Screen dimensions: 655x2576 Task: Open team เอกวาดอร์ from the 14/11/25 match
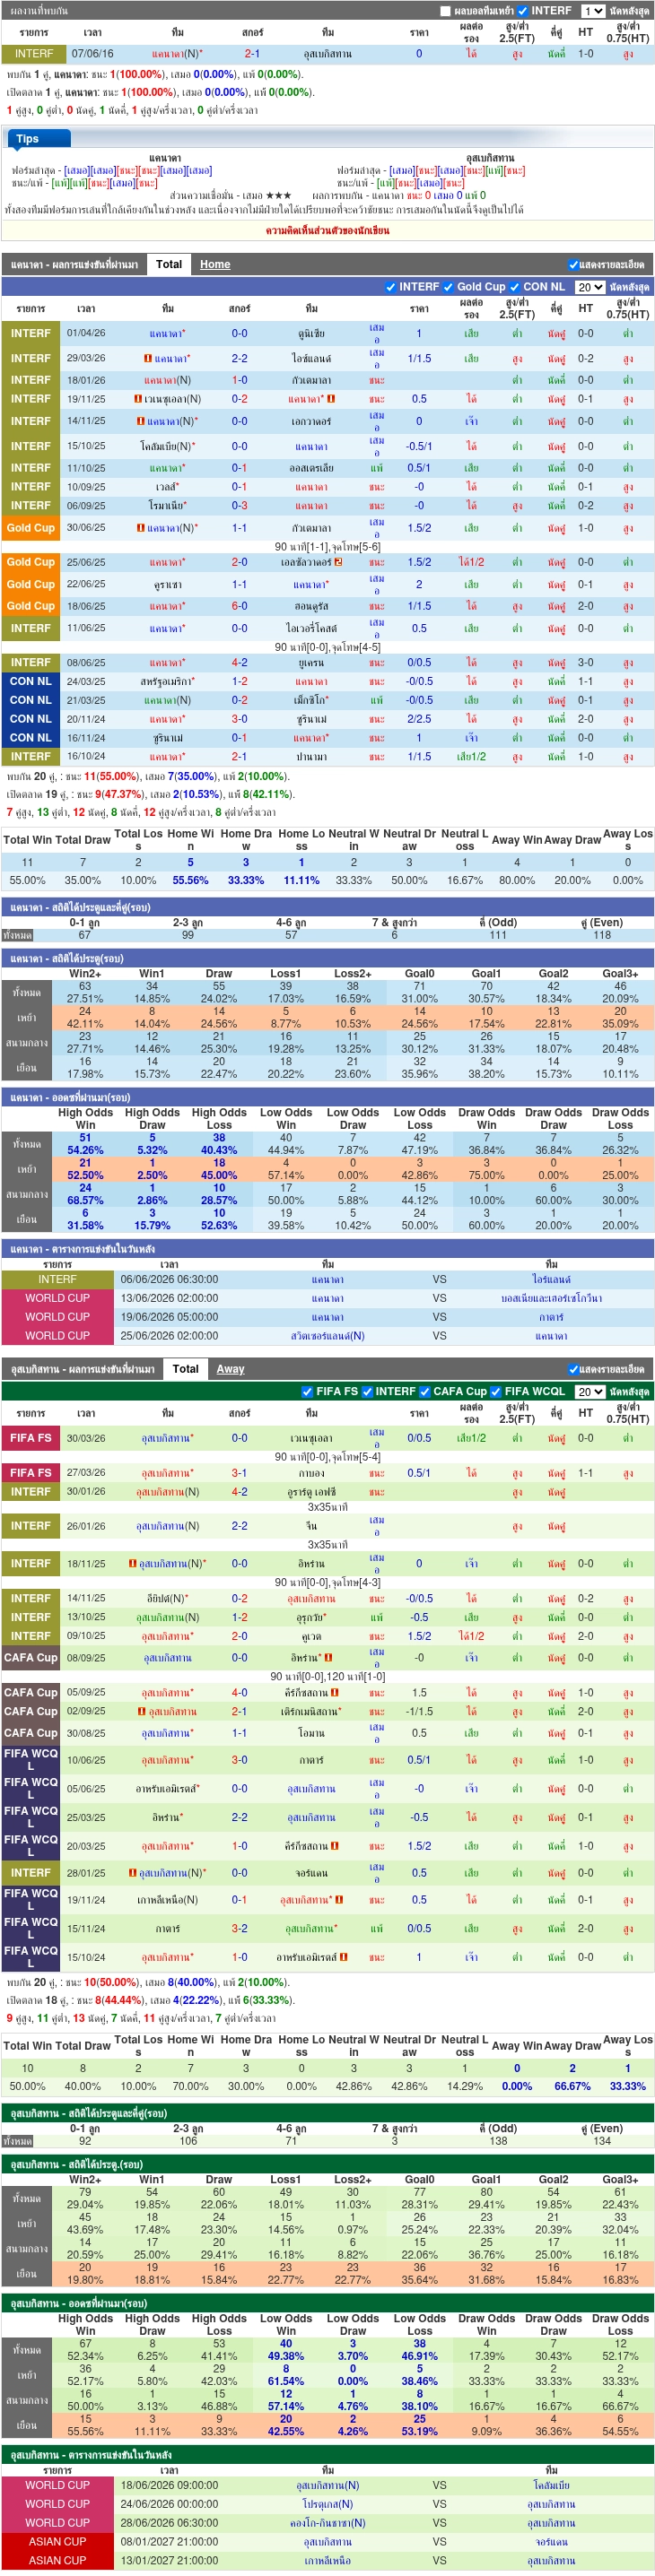pyautogui.click(x=311, y=422)
